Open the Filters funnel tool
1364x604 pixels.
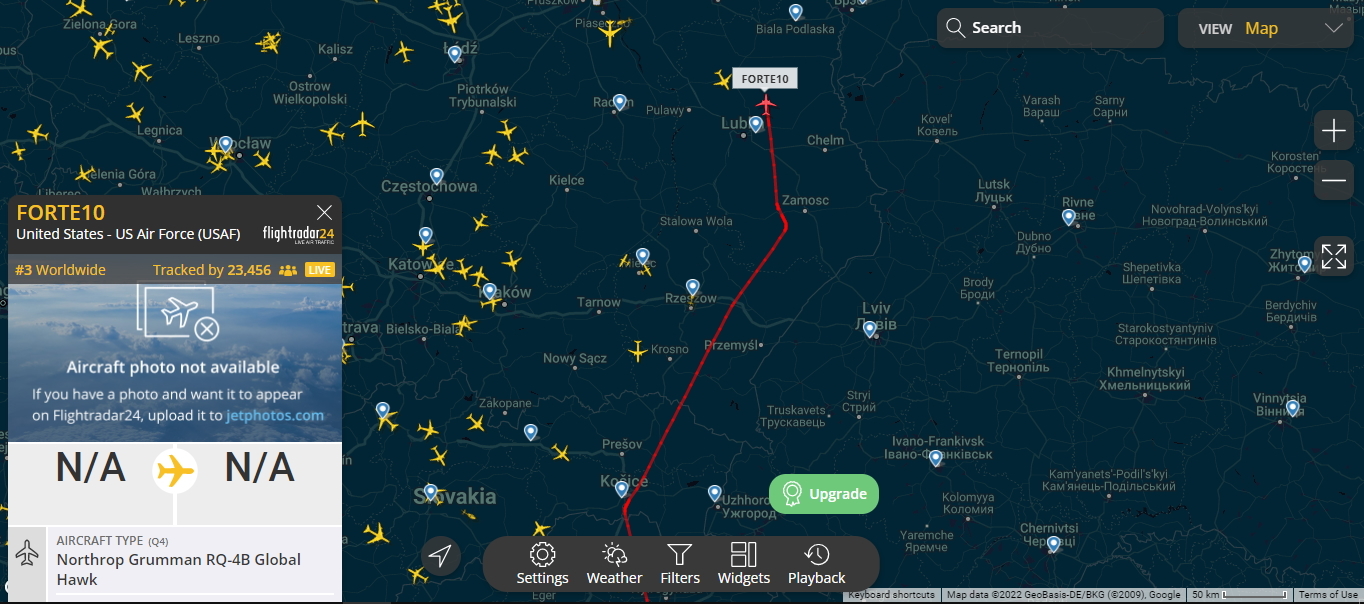pos(680,565)
